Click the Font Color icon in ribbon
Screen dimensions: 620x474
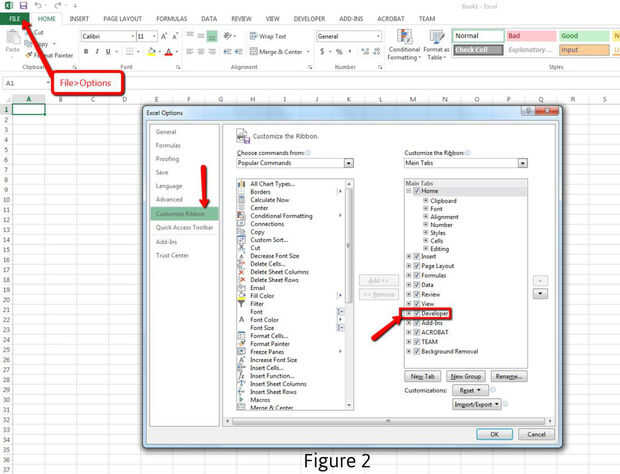[168, 52]
